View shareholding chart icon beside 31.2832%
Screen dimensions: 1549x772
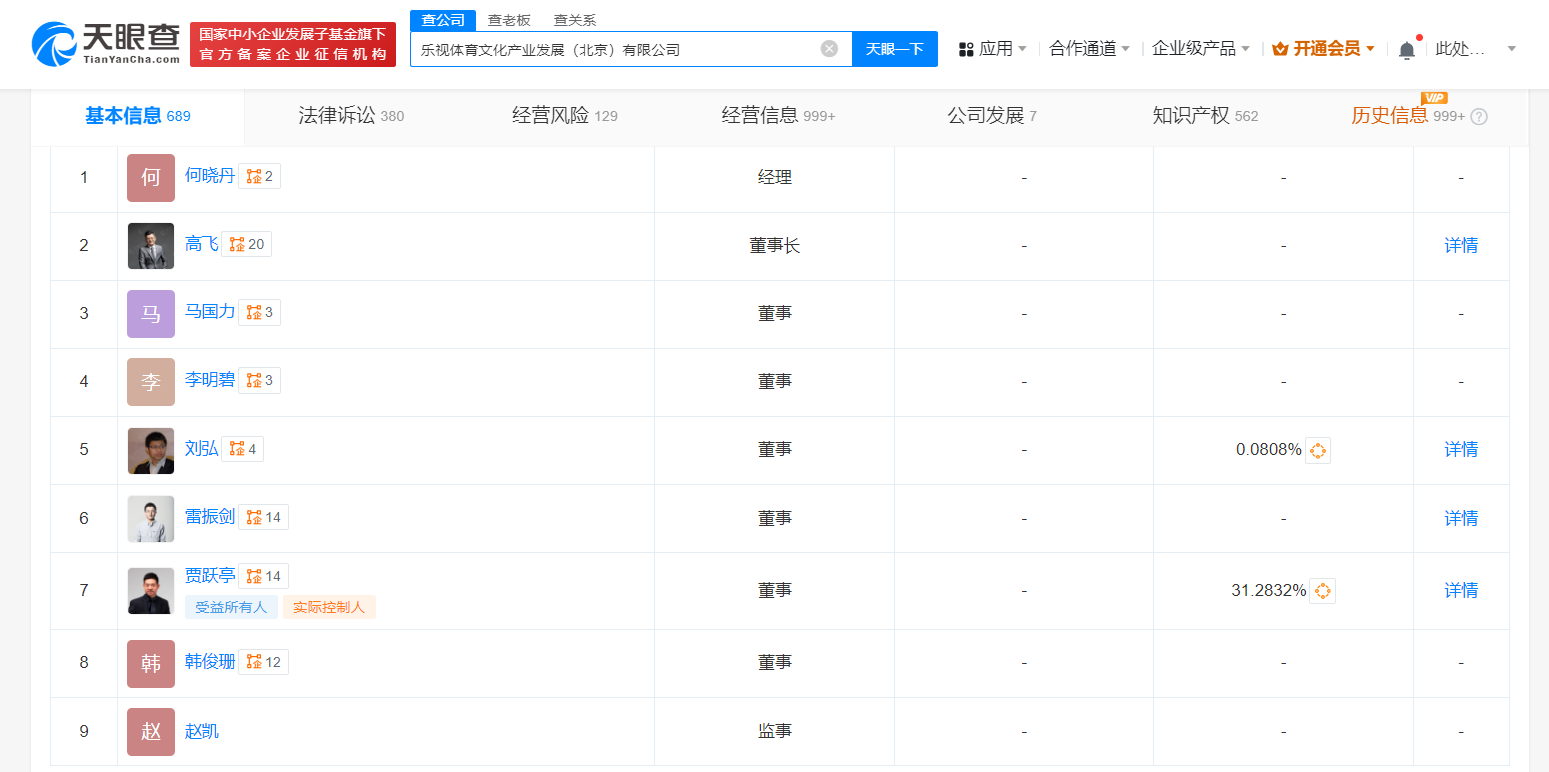click(1322, 591)
